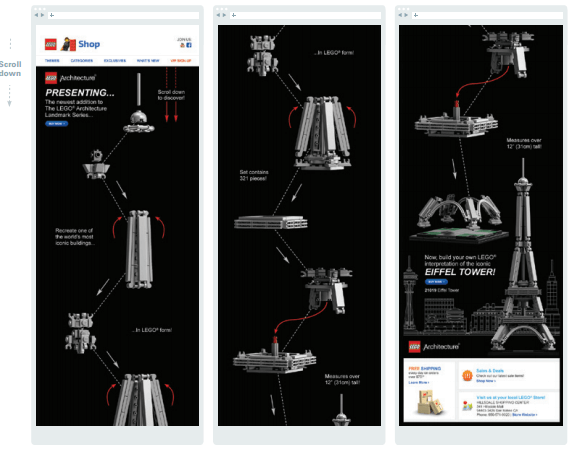The height and width of the screenshot is (460, 583).
Task: Click the blue Buy Now button under EIFFEL TOWER!
Action: pyautogui.click(x=436, y=282)
